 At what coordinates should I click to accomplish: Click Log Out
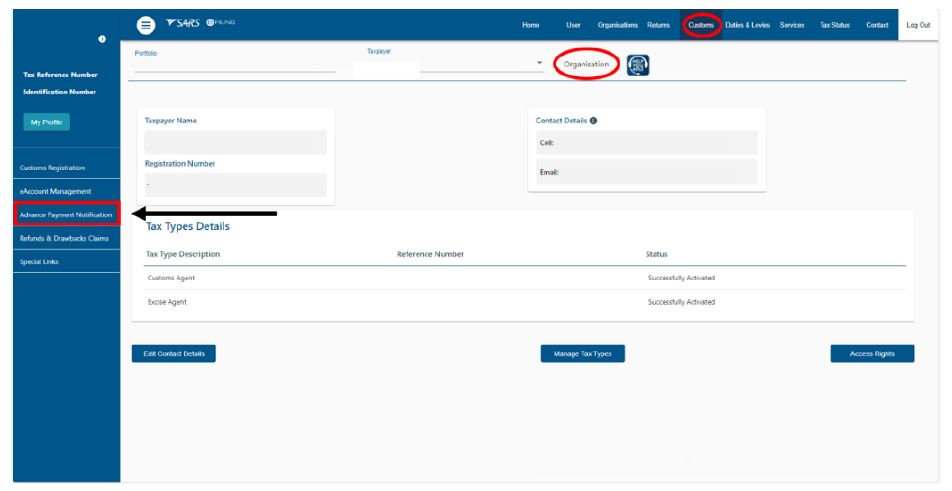918,25
